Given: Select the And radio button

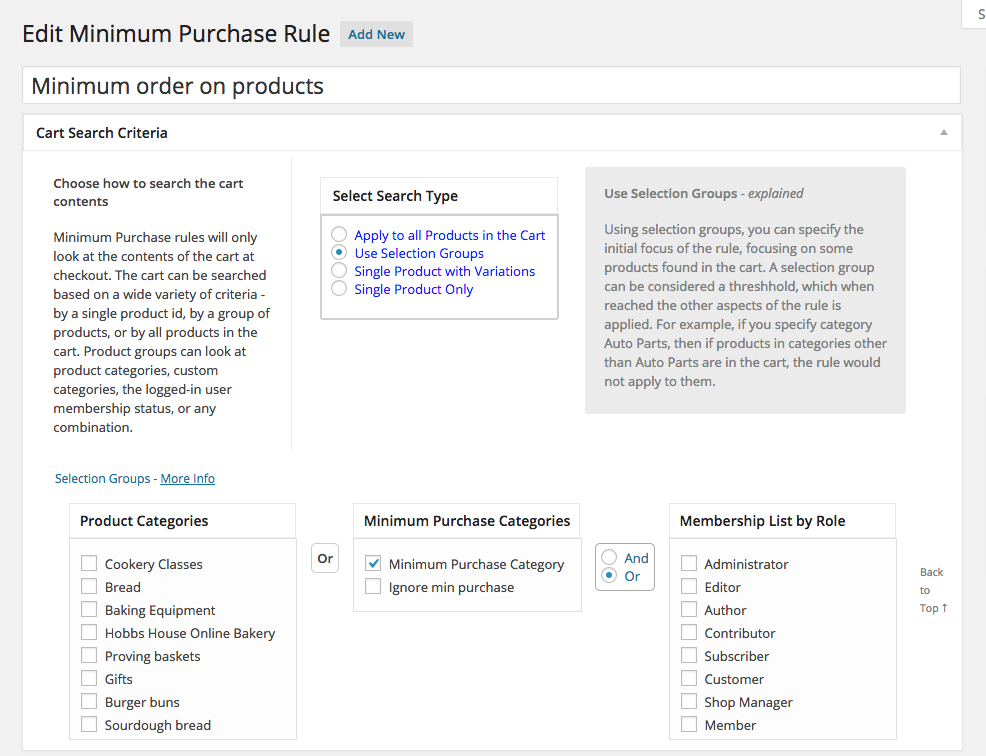Looking at the screenshot, I should (609, 558).
